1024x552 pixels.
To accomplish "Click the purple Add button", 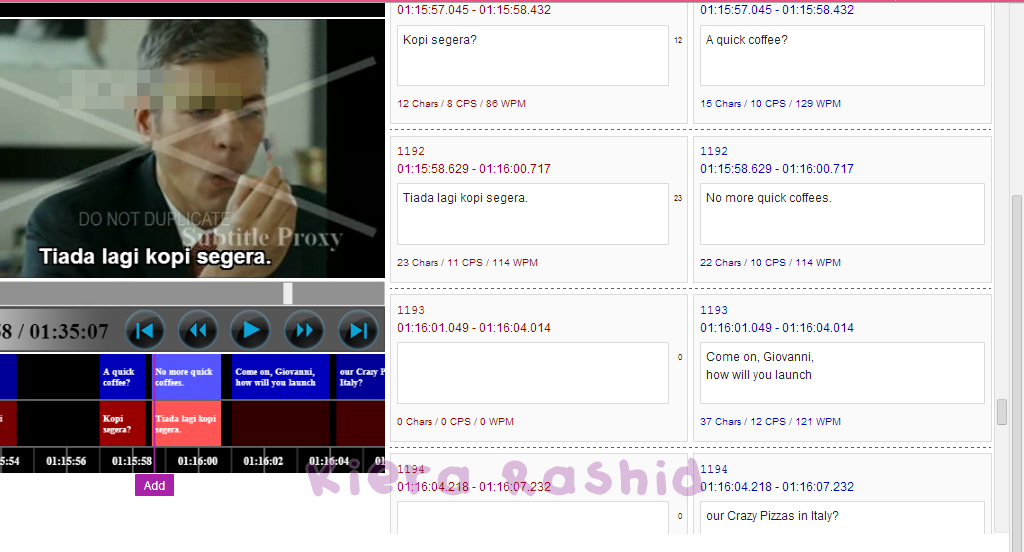I will click(x=154, y=485).
